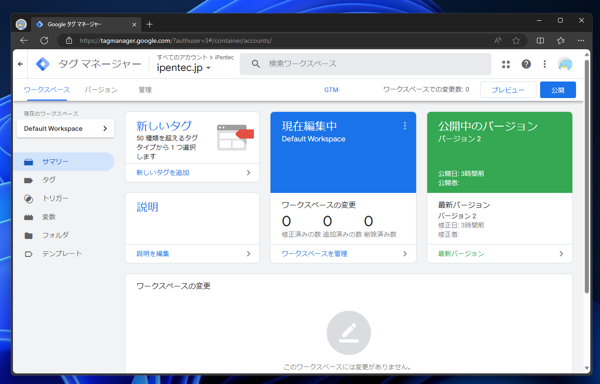600x384 pixels.
Task: Click the Tag Manager back arrow
Action: 20,64
